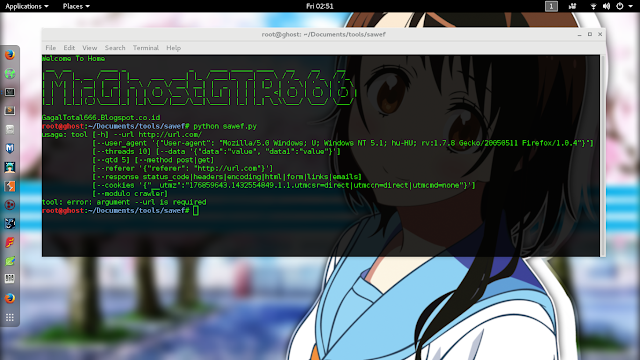
Task: Open the black-and-white grid tool dock icon
Action: (x=10, y=279)
